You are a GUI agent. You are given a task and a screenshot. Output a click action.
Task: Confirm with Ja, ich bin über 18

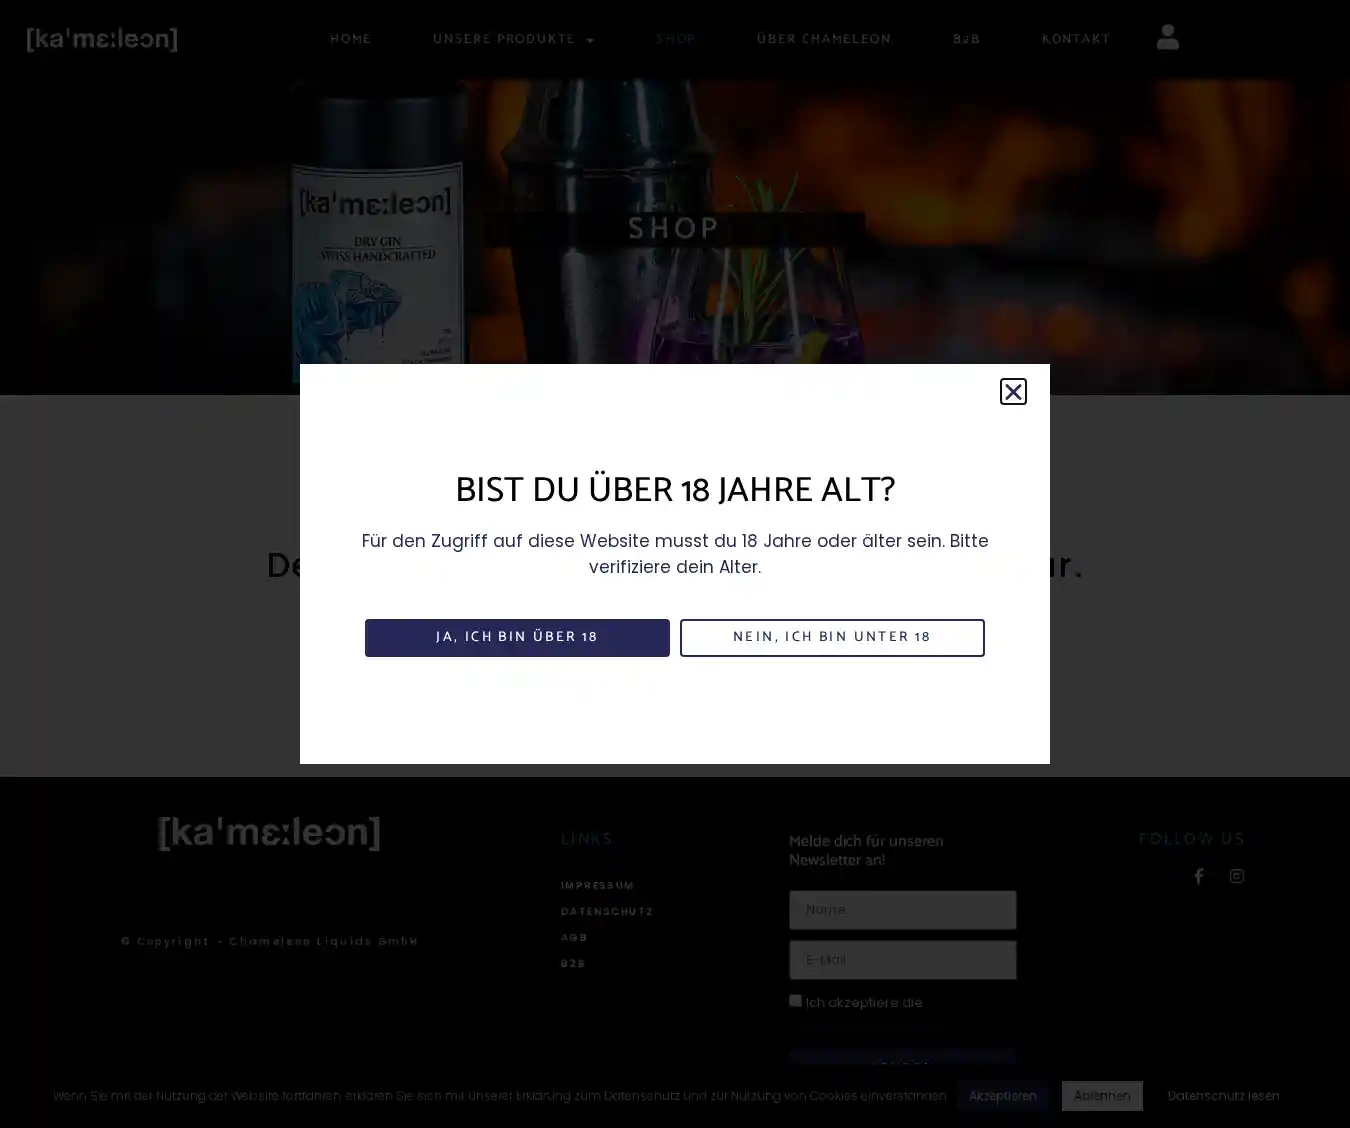(517, 637)
